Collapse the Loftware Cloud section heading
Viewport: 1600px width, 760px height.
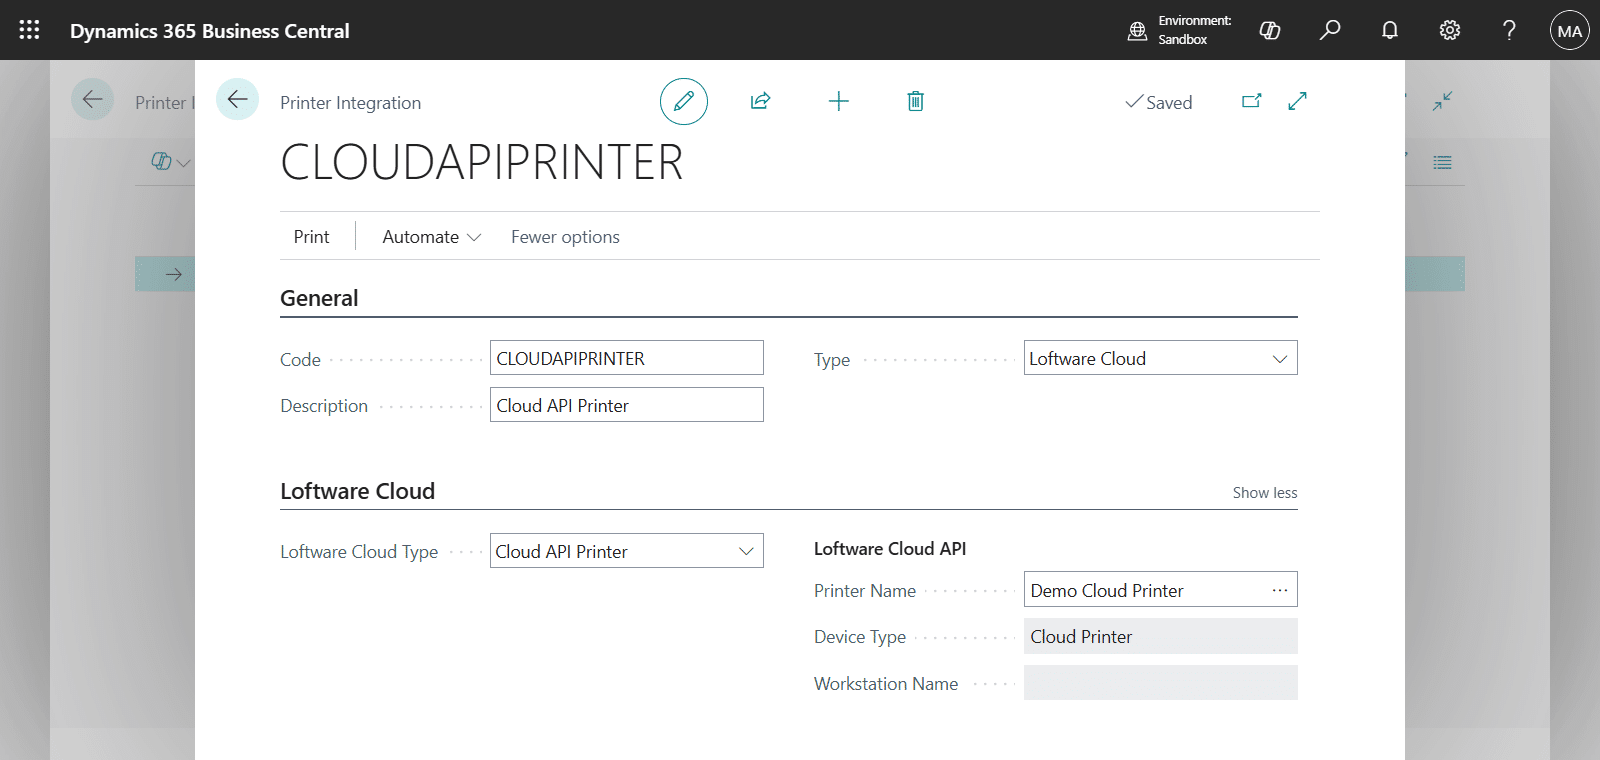(x=357, y=491)
